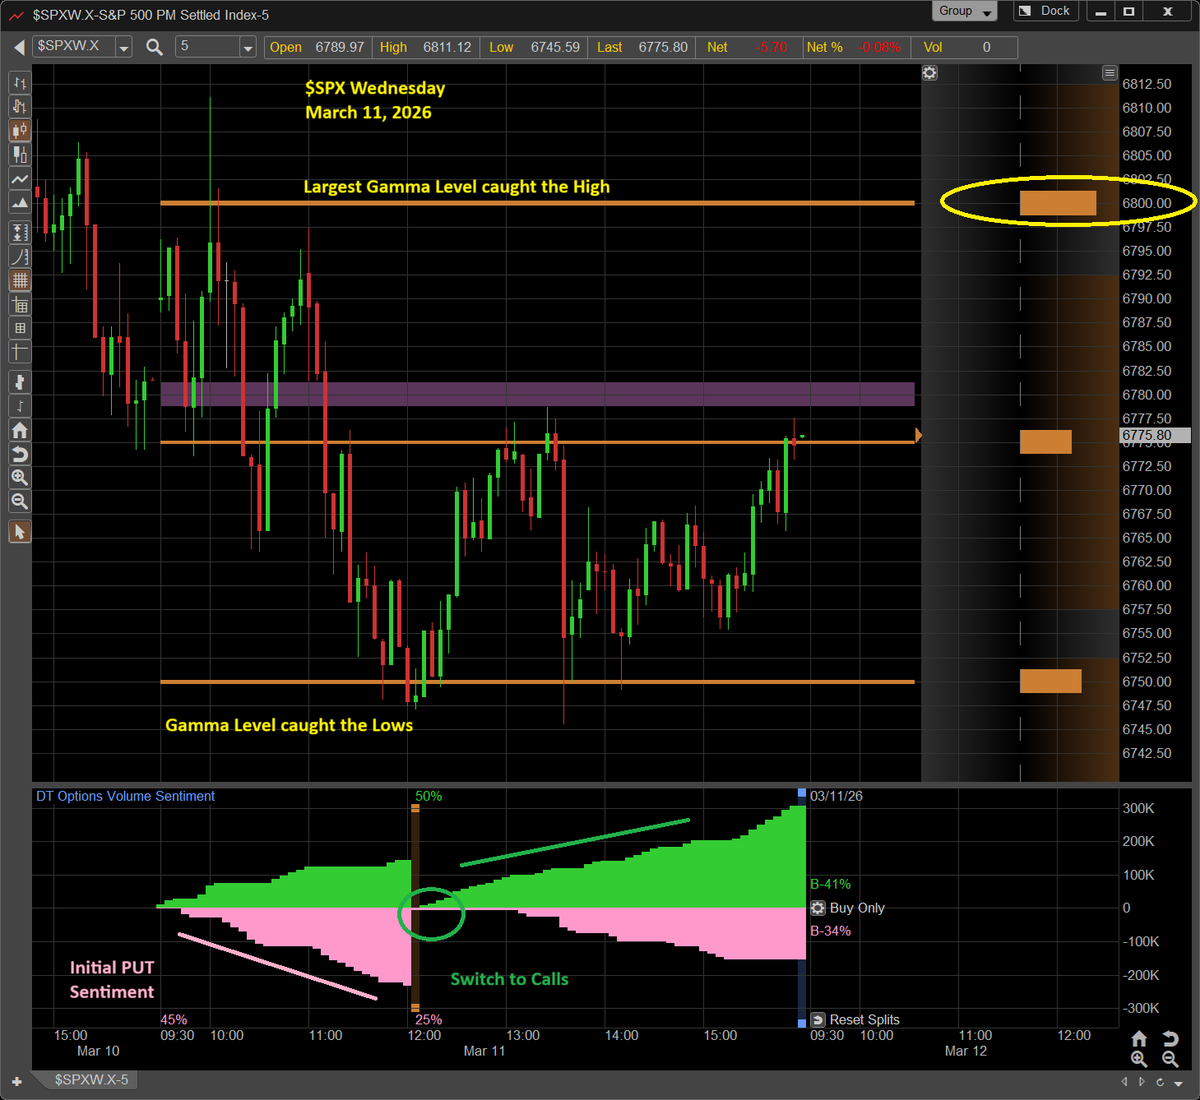Open the Buy Only settings gear

tap(818, 908)
